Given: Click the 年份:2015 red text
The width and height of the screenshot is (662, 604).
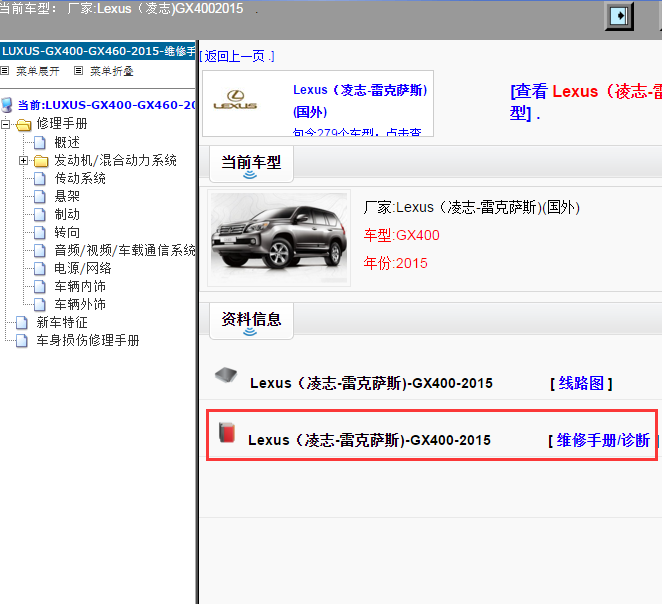Looking at the screenshot, I should point(395,263).
